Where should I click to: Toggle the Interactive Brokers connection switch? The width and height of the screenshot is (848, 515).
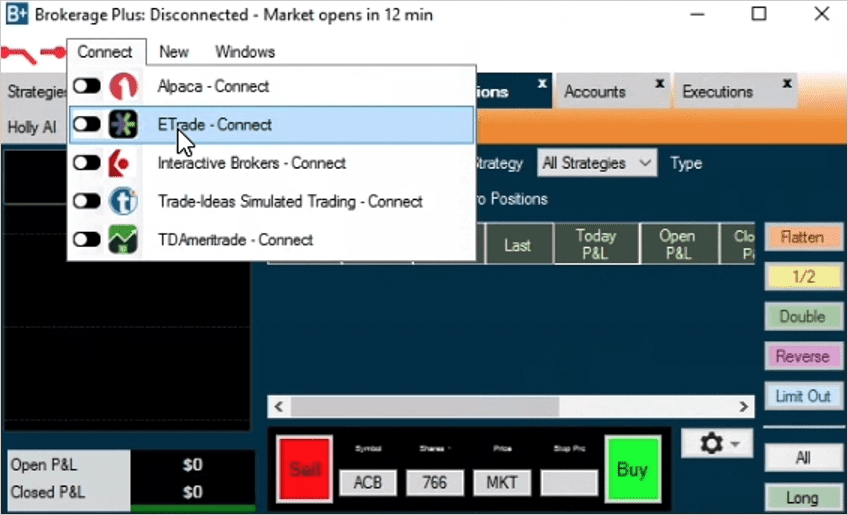coord(87,163)
